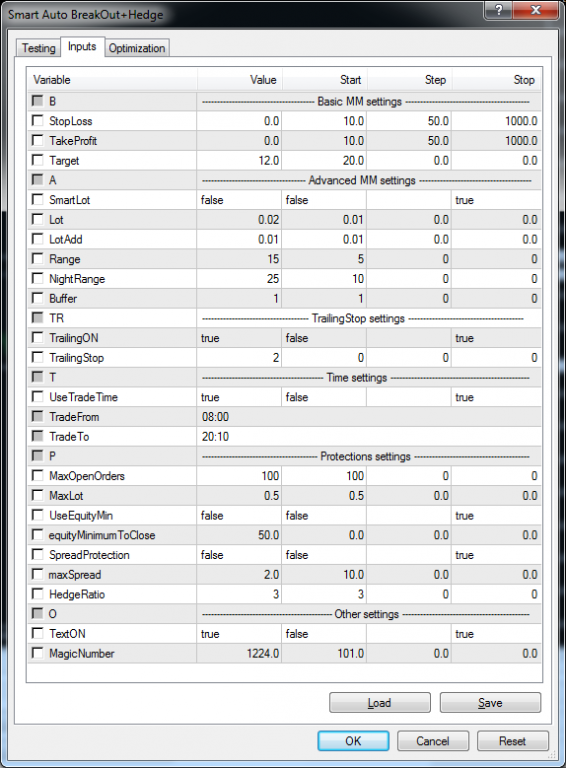Viewport: 566px width, 768px height.
Task: Toggle the MaxOpenOrders checkbox
Action: pos(37,476)
